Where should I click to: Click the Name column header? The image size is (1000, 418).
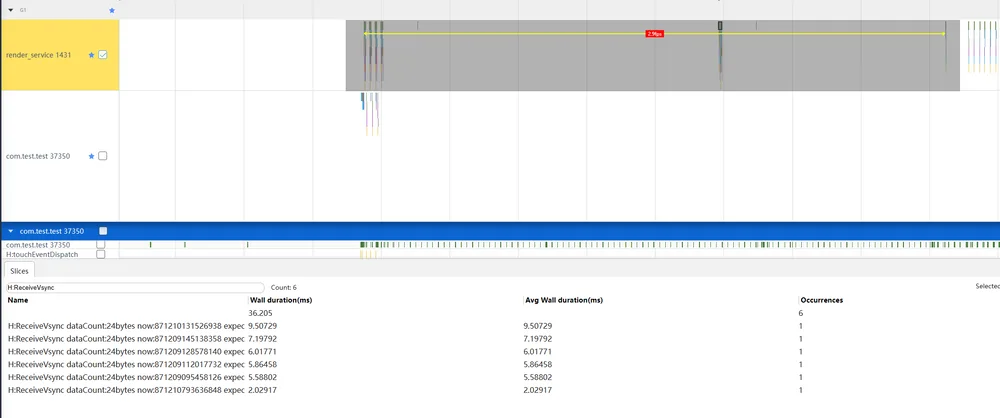click(18, 300)
